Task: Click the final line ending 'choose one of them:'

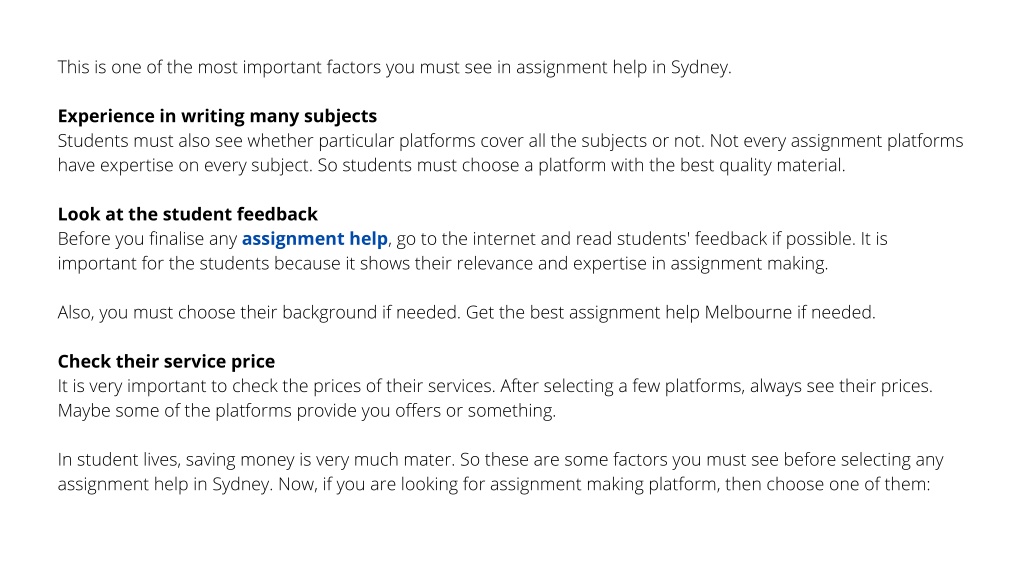Action: [x=494, y=484]
